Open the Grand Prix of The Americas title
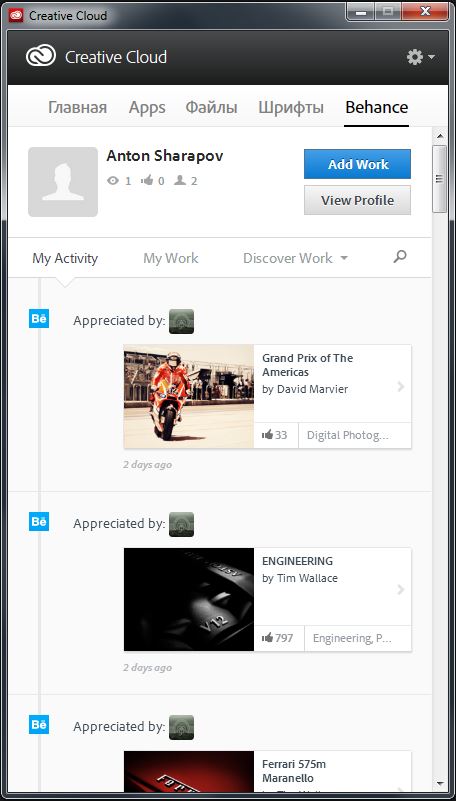456x801 pixels. click(x=307, y=365)
